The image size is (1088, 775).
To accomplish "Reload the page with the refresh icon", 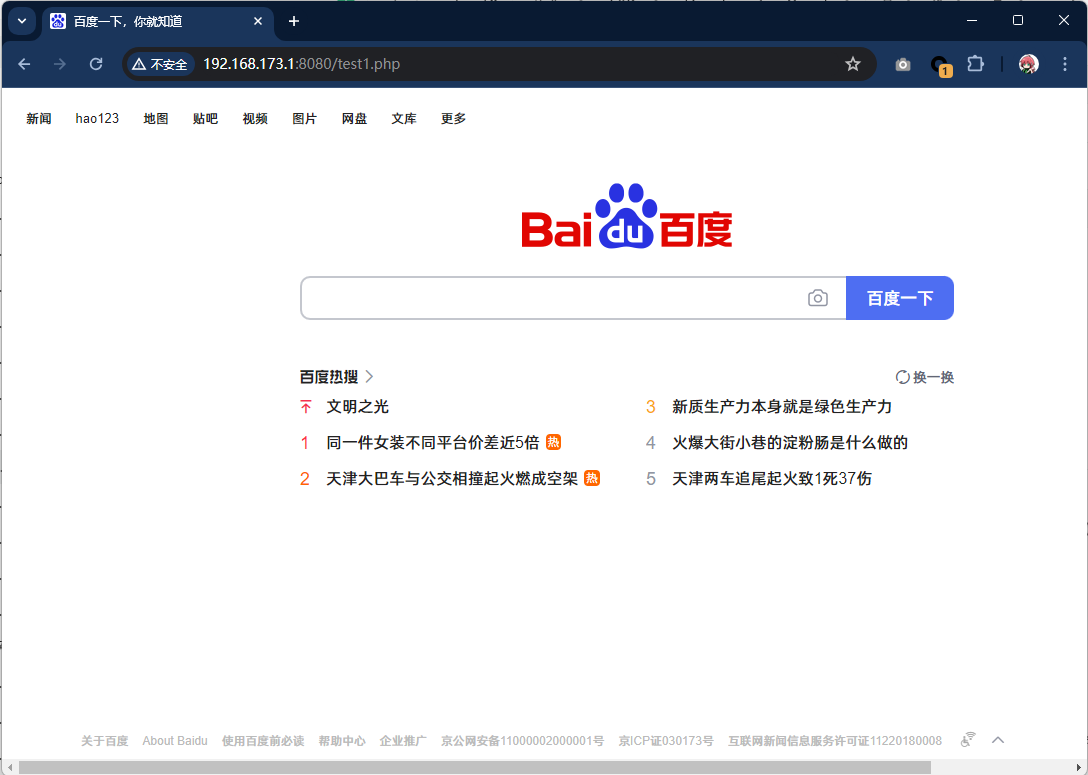I will point(96,64).
